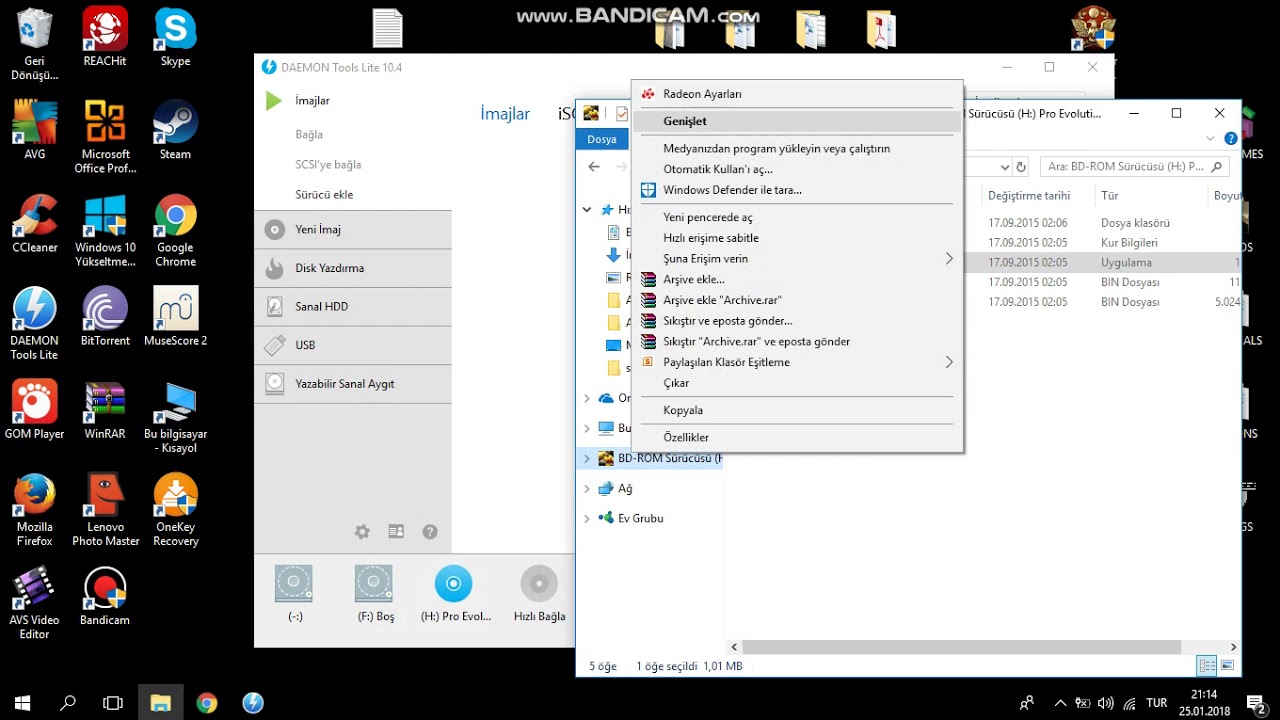
Task: Choose Arşive ekle... WinRAR menu entry
Action: click(798, 279)
